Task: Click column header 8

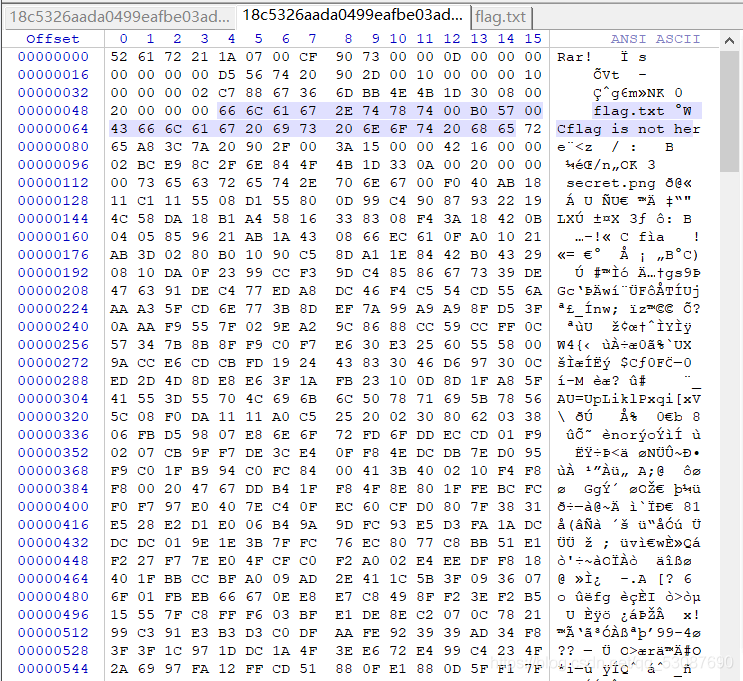Action: click(x=348, y=39)
